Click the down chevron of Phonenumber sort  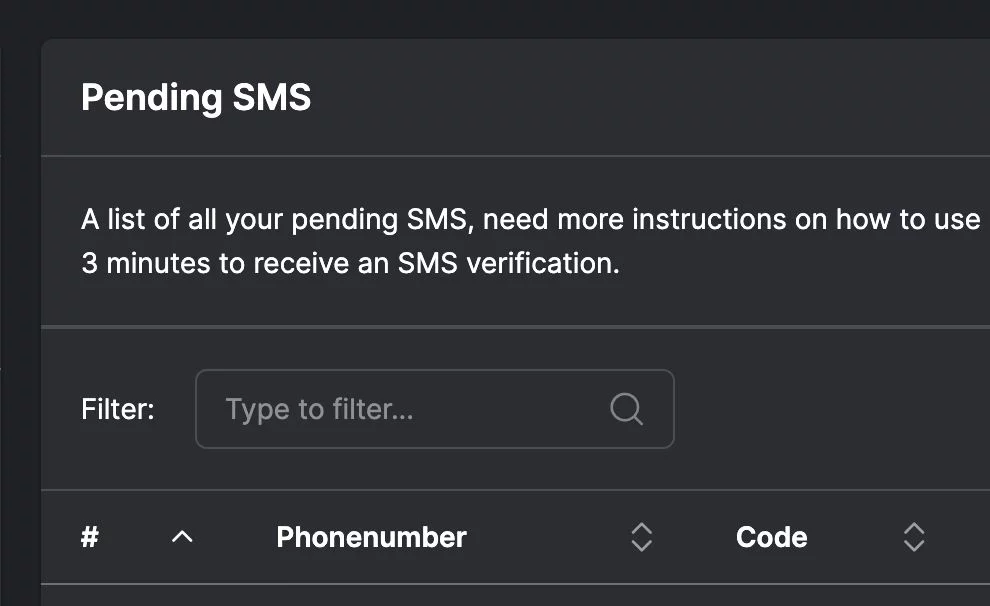point(641,546)
